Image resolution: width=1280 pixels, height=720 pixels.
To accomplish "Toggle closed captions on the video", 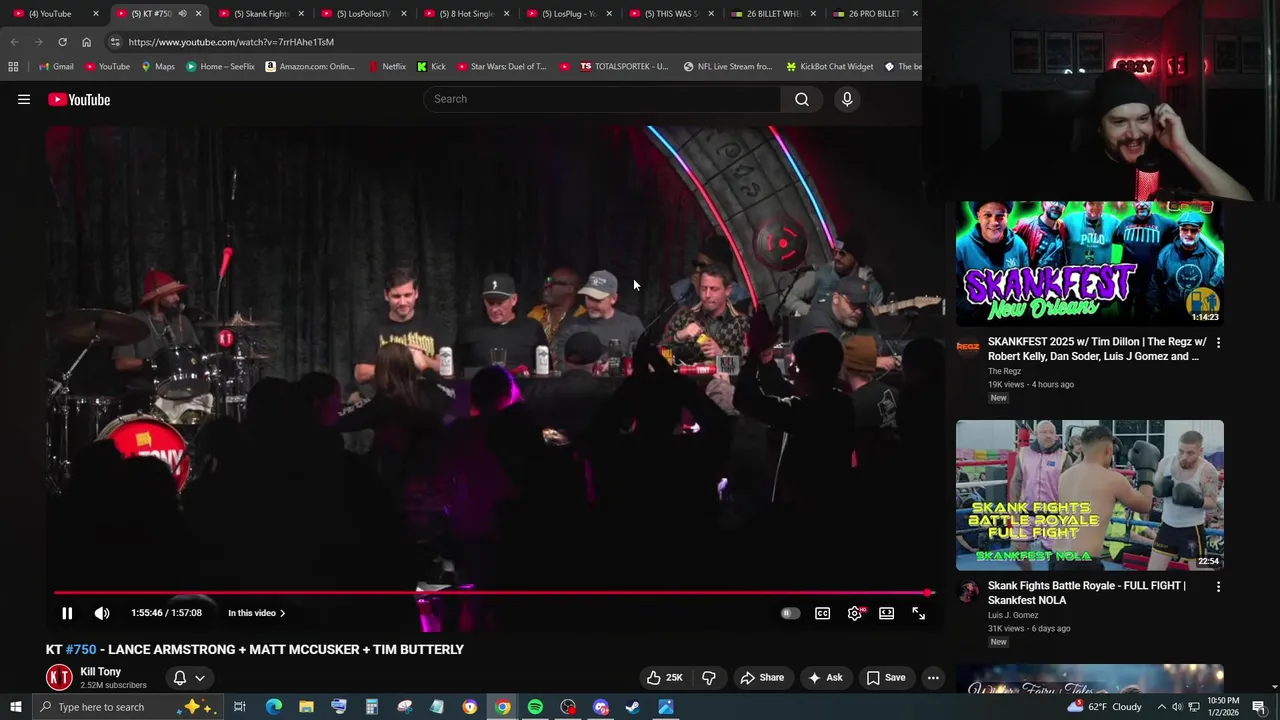I will [x=822, y=613].
